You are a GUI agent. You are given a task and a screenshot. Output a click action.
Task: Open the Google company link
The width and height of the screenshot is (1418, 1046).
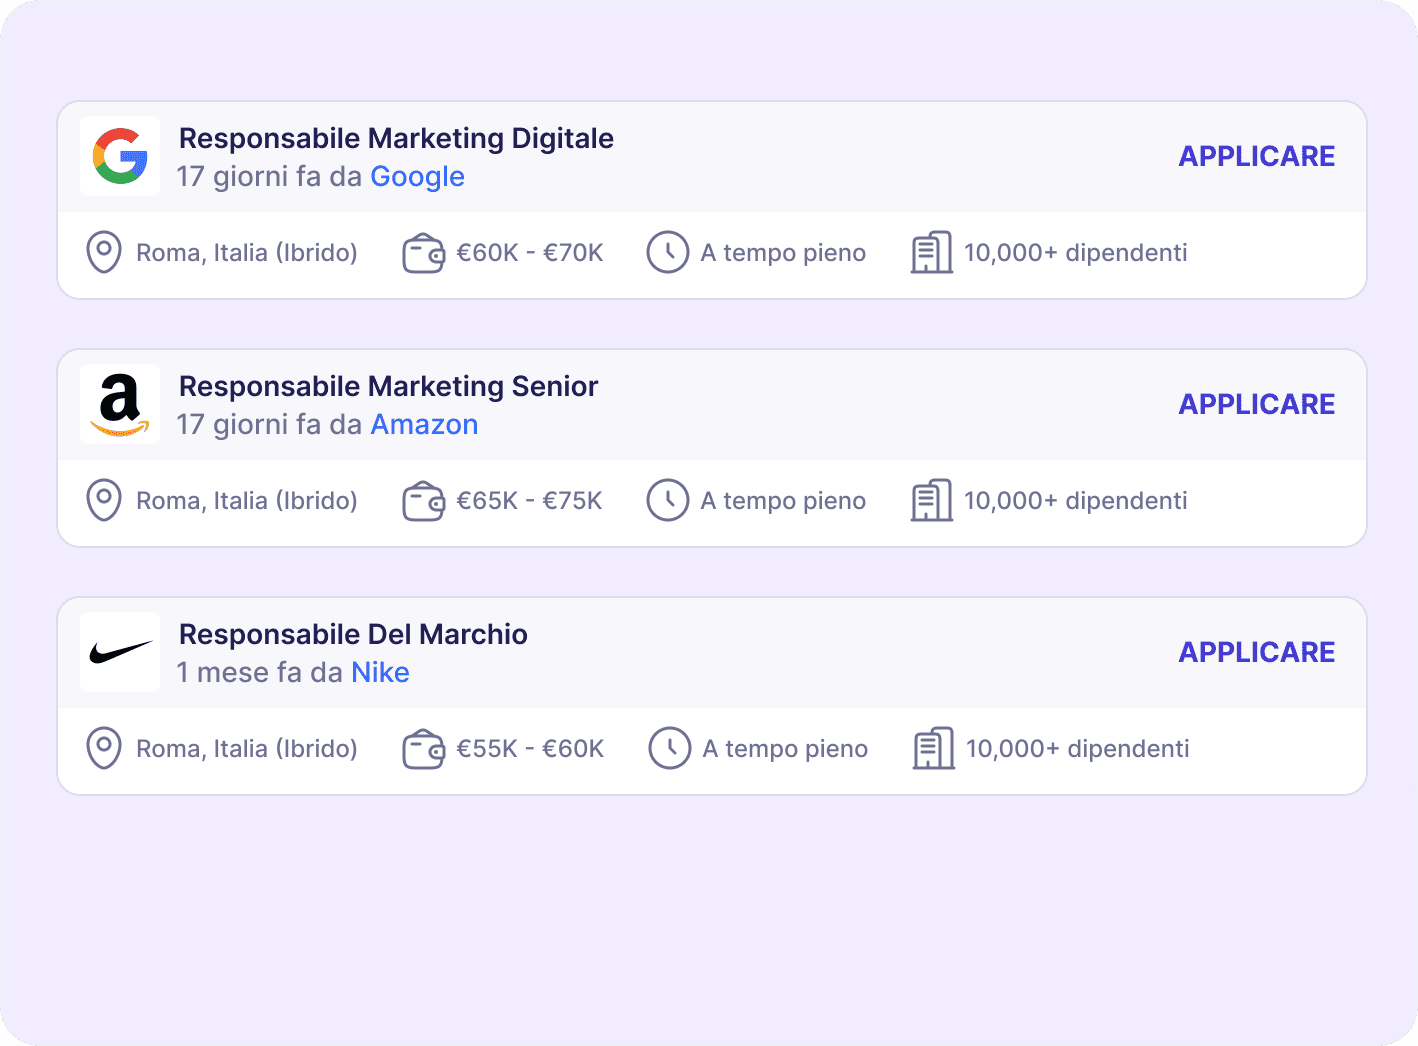click(417, 177)
